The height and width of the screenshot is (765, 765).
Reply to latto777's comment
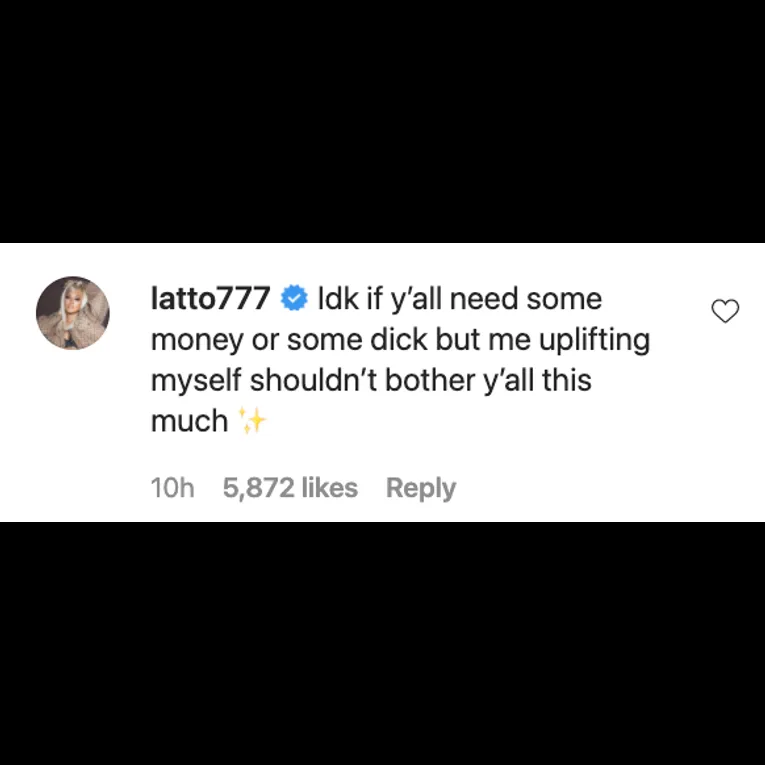[x=421, y=488]
